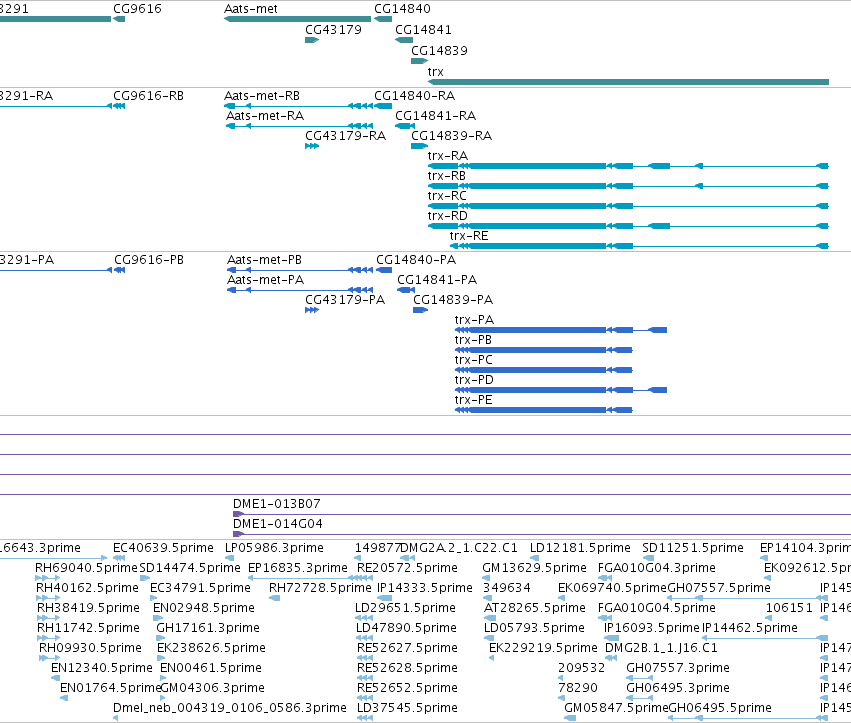Click EST GH07557.5prime
Viewport: 851px width, 723px height.
719,588
